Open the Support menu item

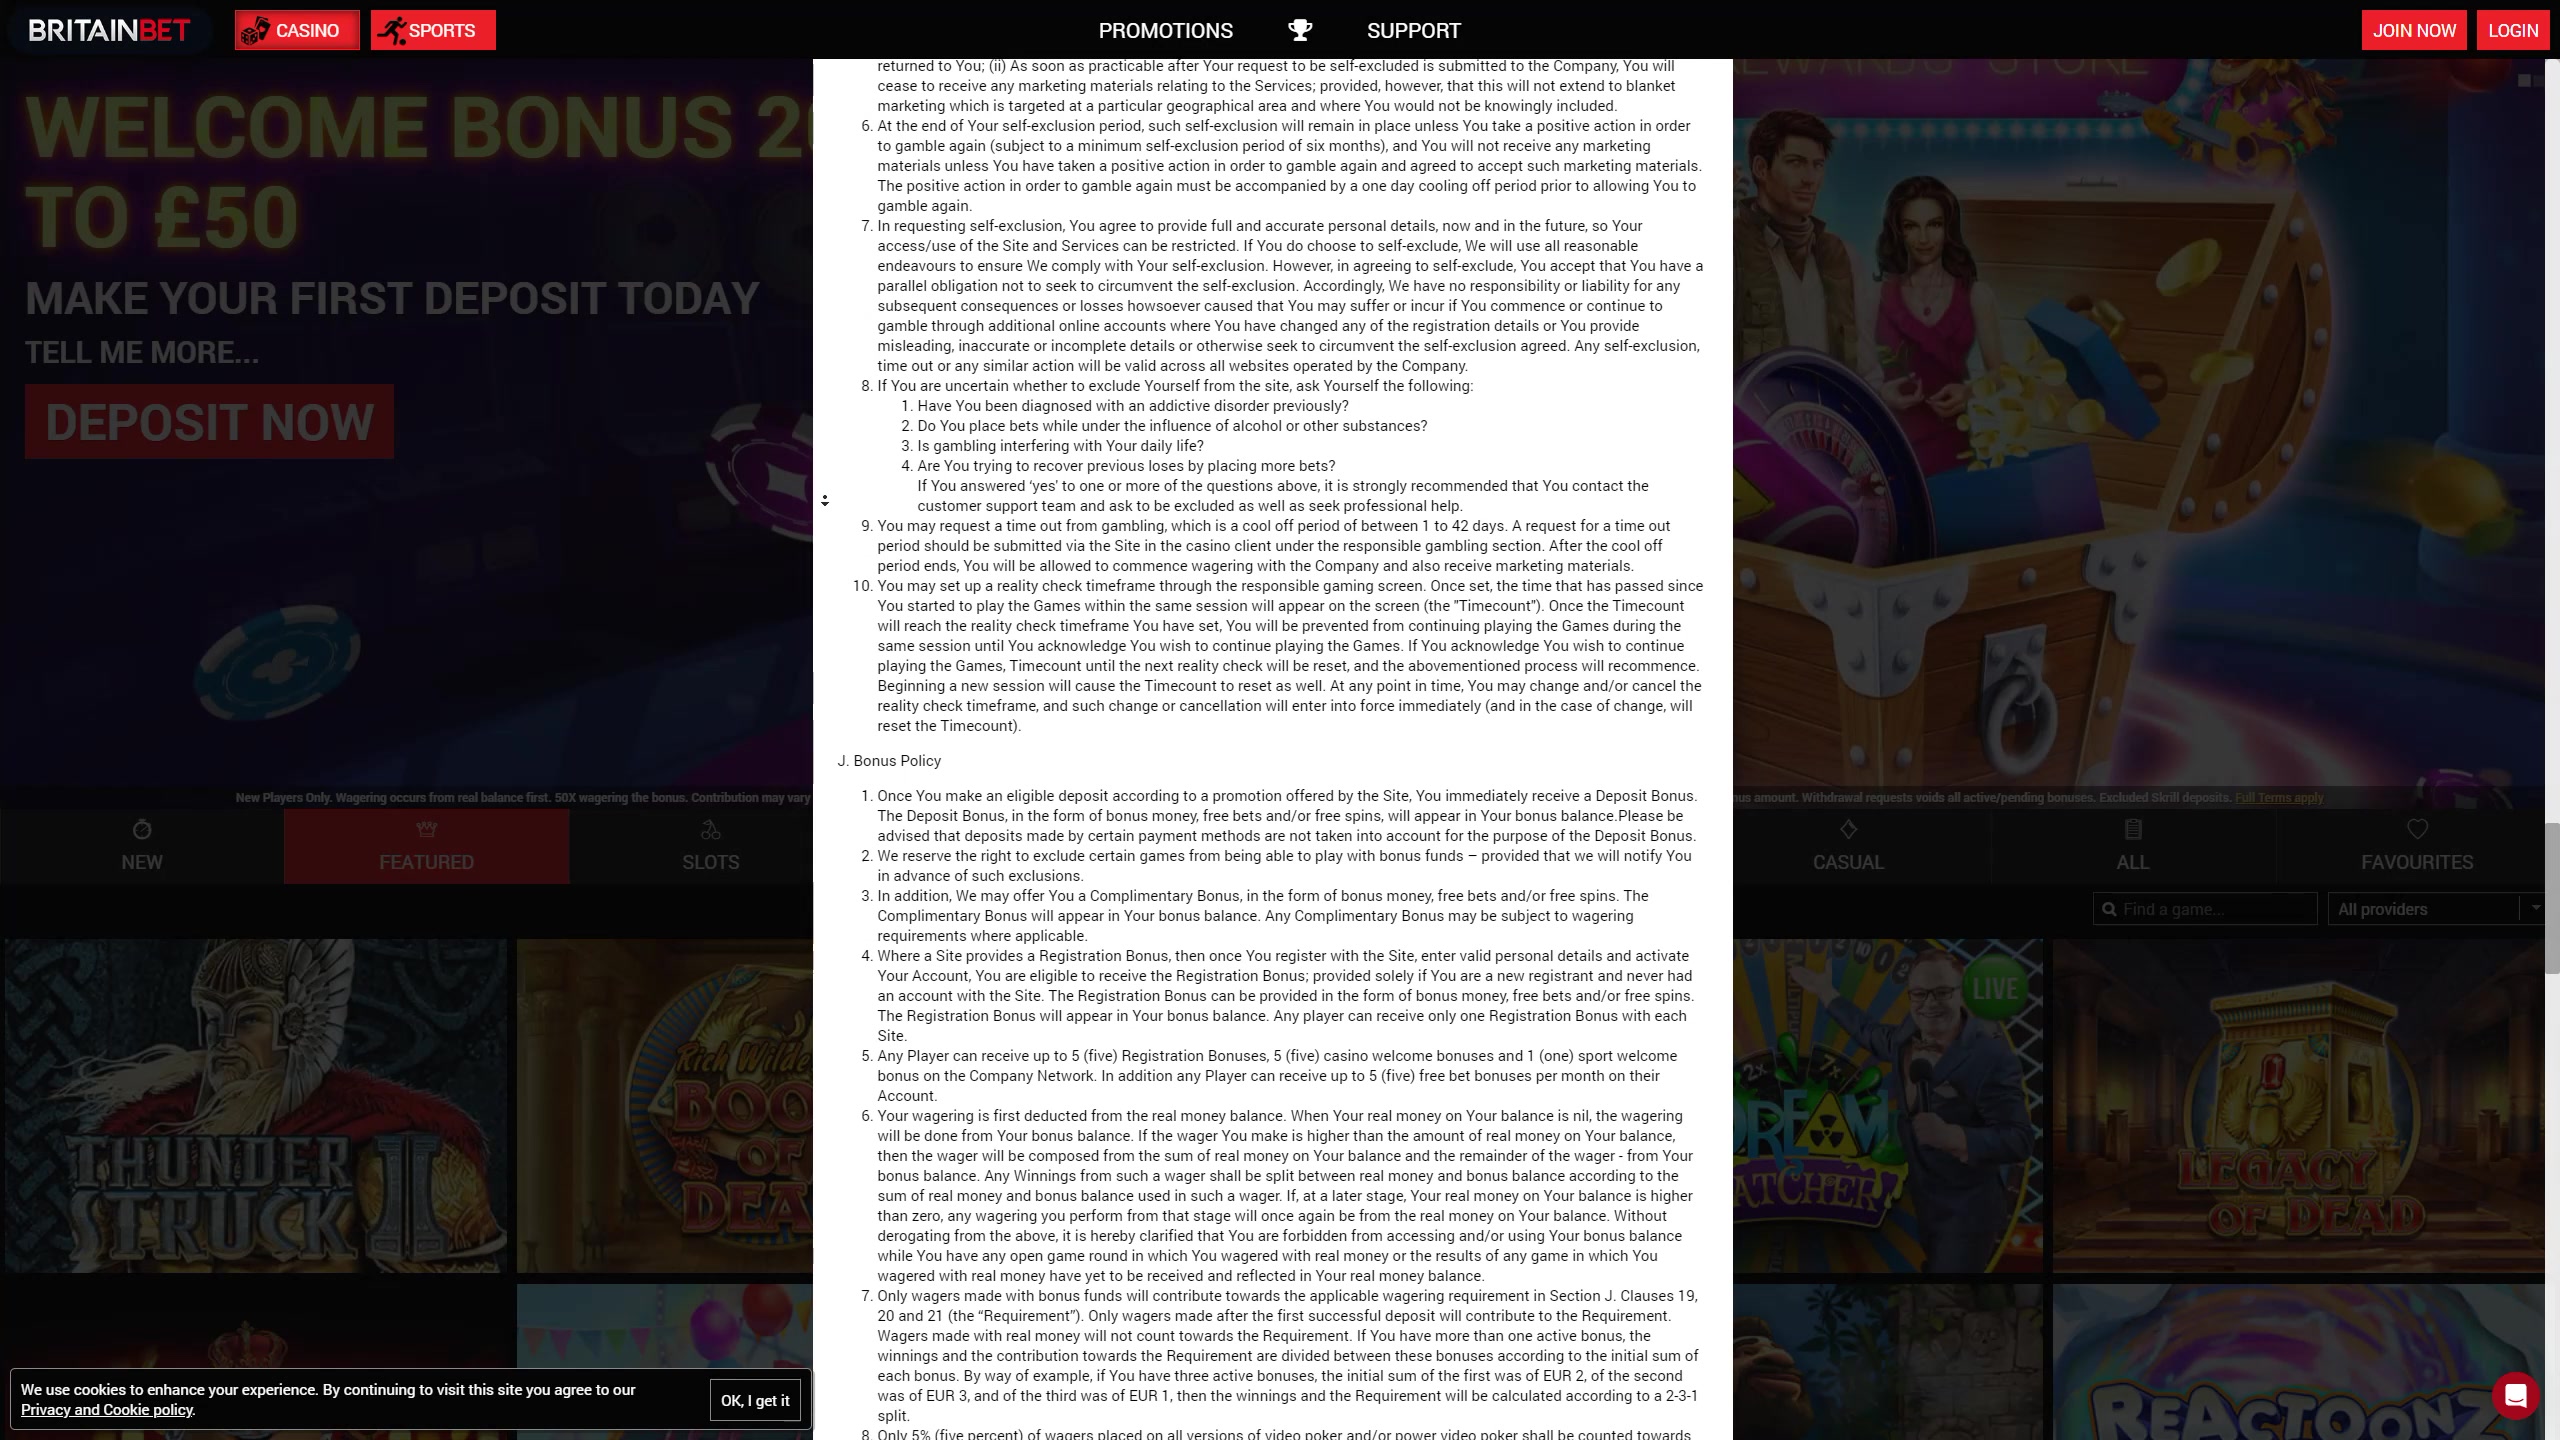click(x=1413, y=30)
